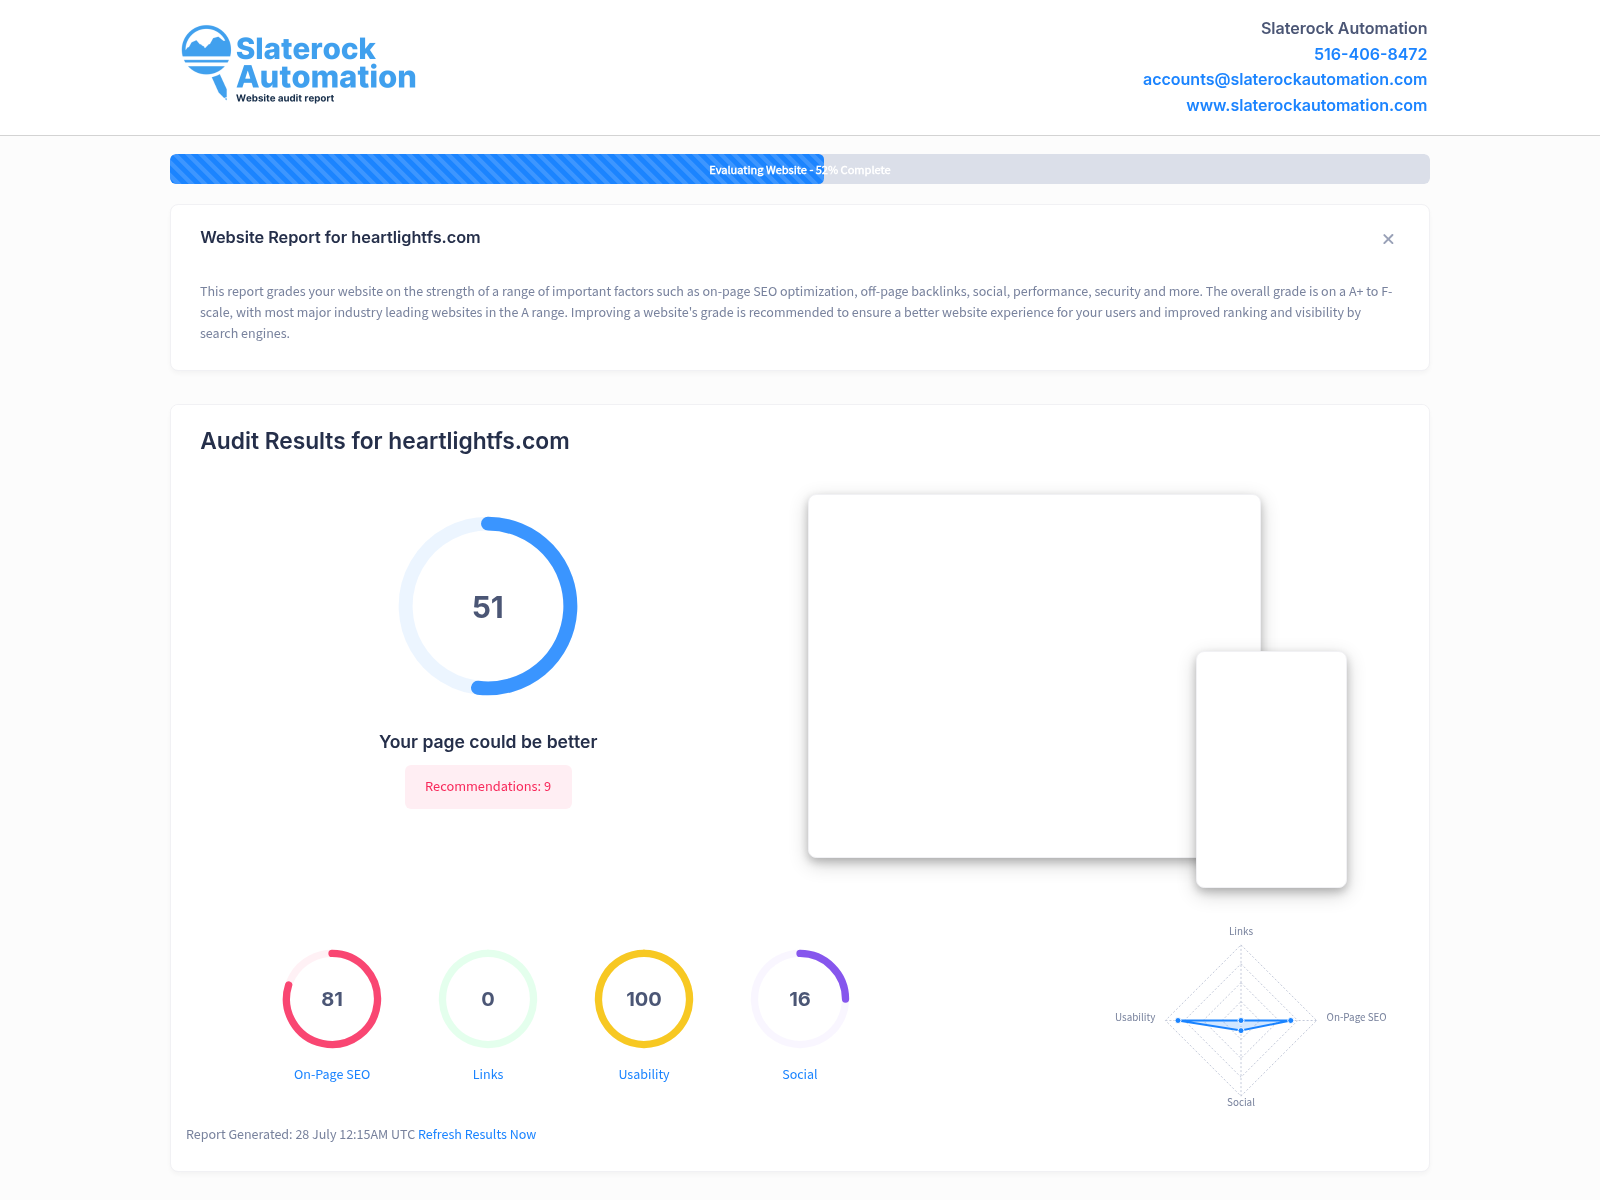The image size is (1600, 1200).
Task: Open the Social section link
Action: [800, 1074]
